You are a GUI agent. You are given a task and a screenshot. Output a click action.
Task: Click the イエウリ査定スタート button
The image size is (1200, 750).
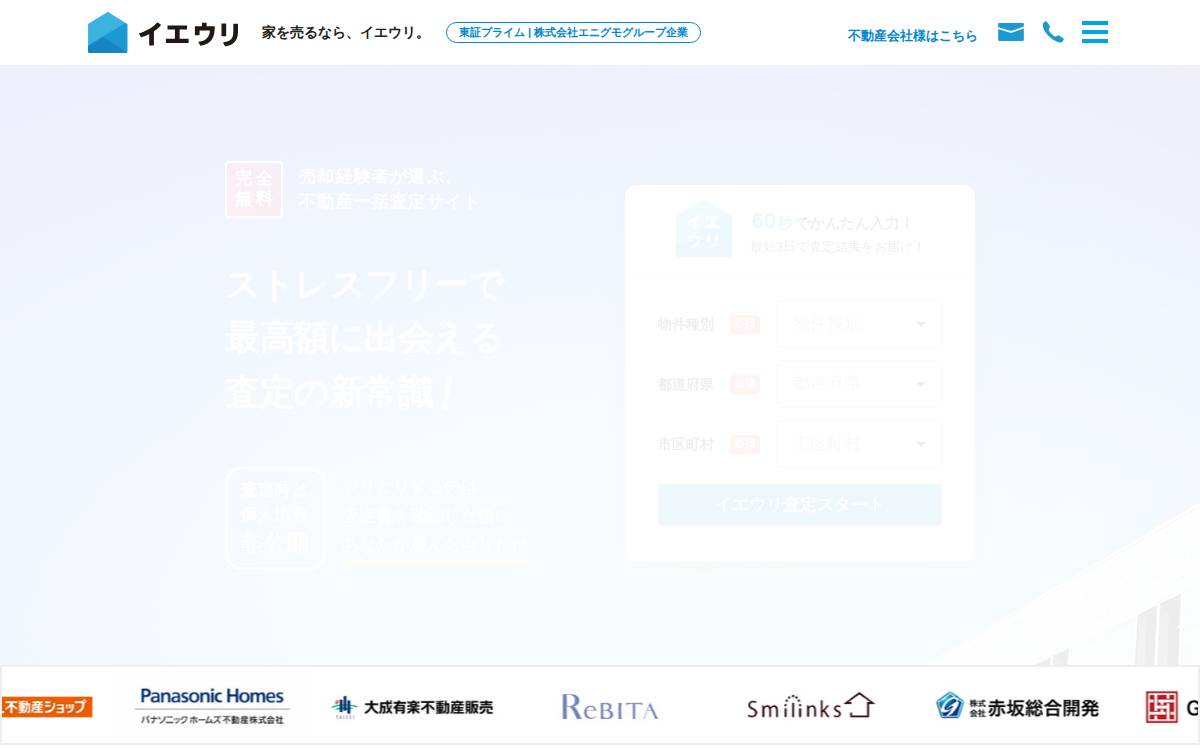[800, 505]
